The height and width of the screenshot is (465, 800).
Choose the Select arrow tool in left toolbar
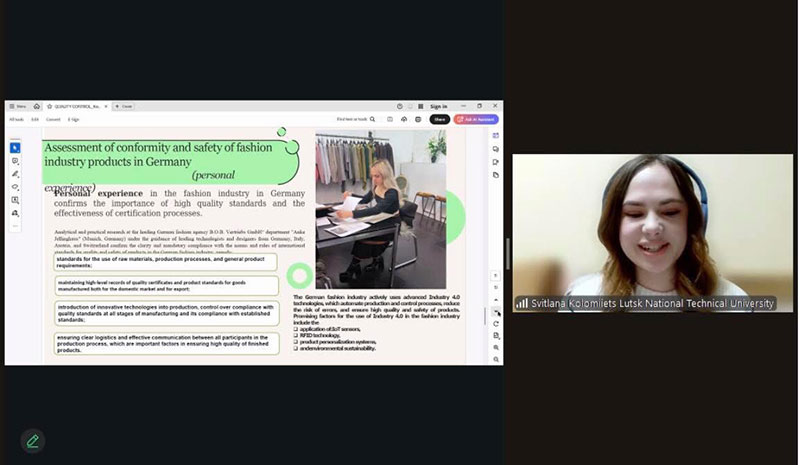(x=15, y=148)
